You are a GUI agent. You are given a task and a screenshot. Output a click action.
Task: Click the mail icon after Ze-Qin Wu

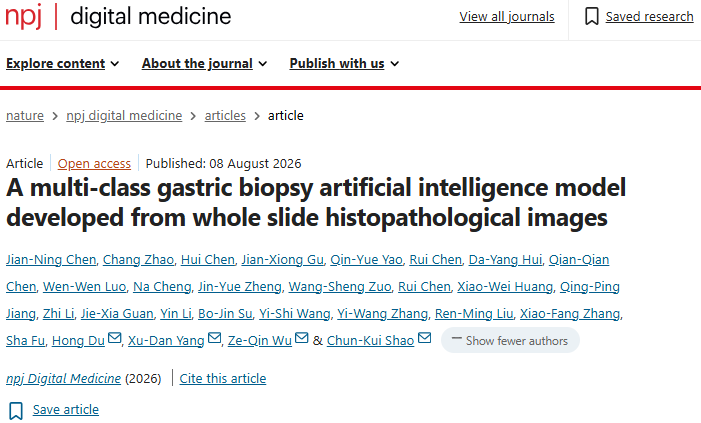[x=302, y=338]
